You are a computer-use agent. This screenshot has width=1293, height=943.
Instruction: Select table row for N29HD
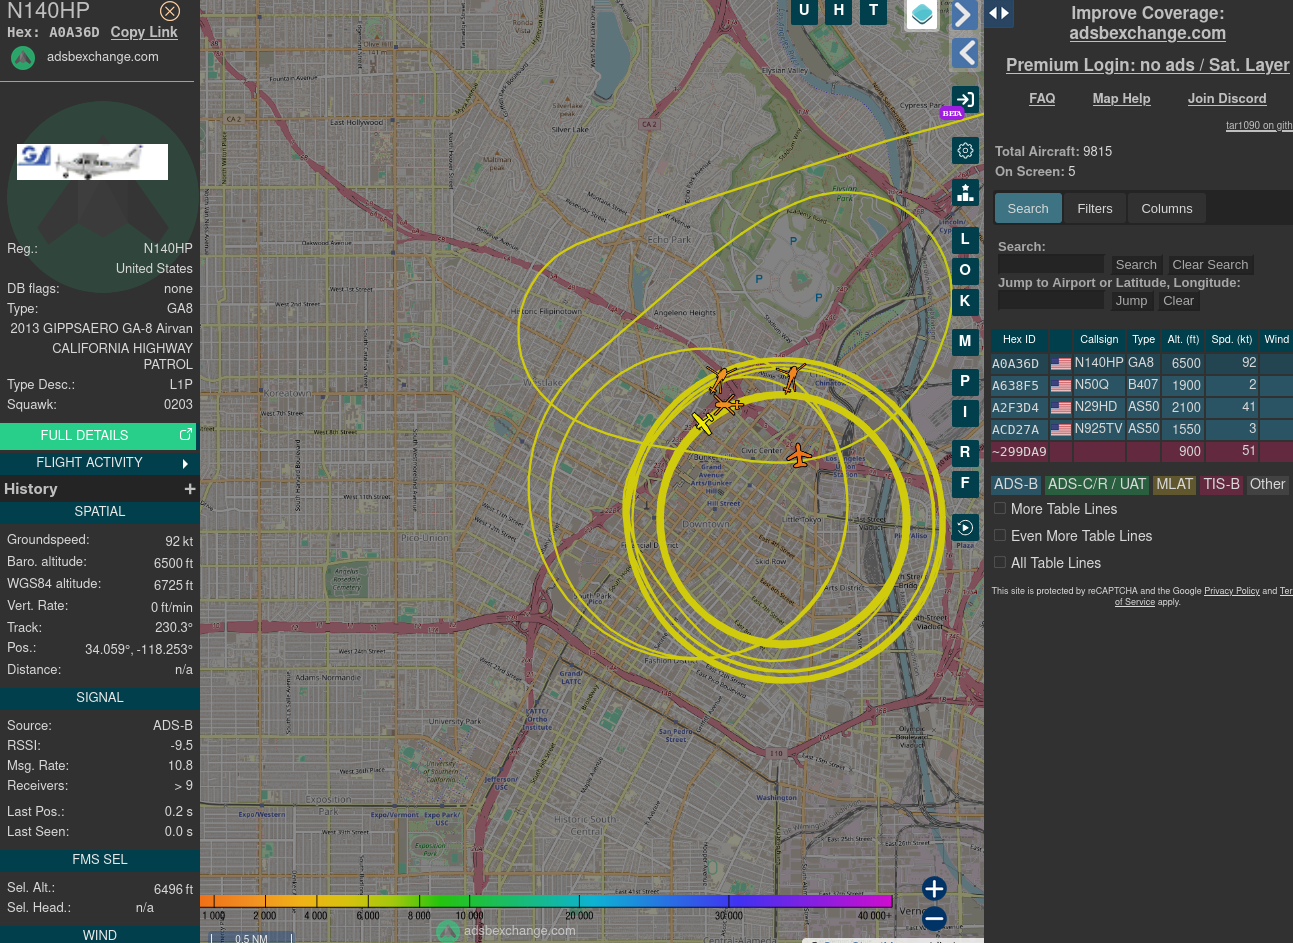coord(1141,407)
